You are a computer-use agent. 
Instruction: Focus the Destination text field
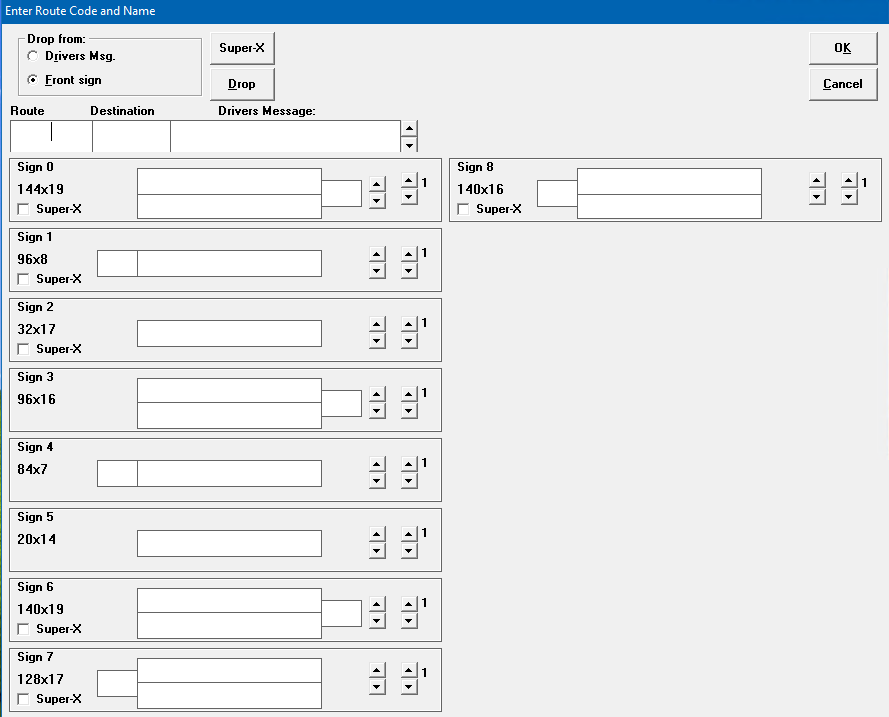click(x=131, y=135)
